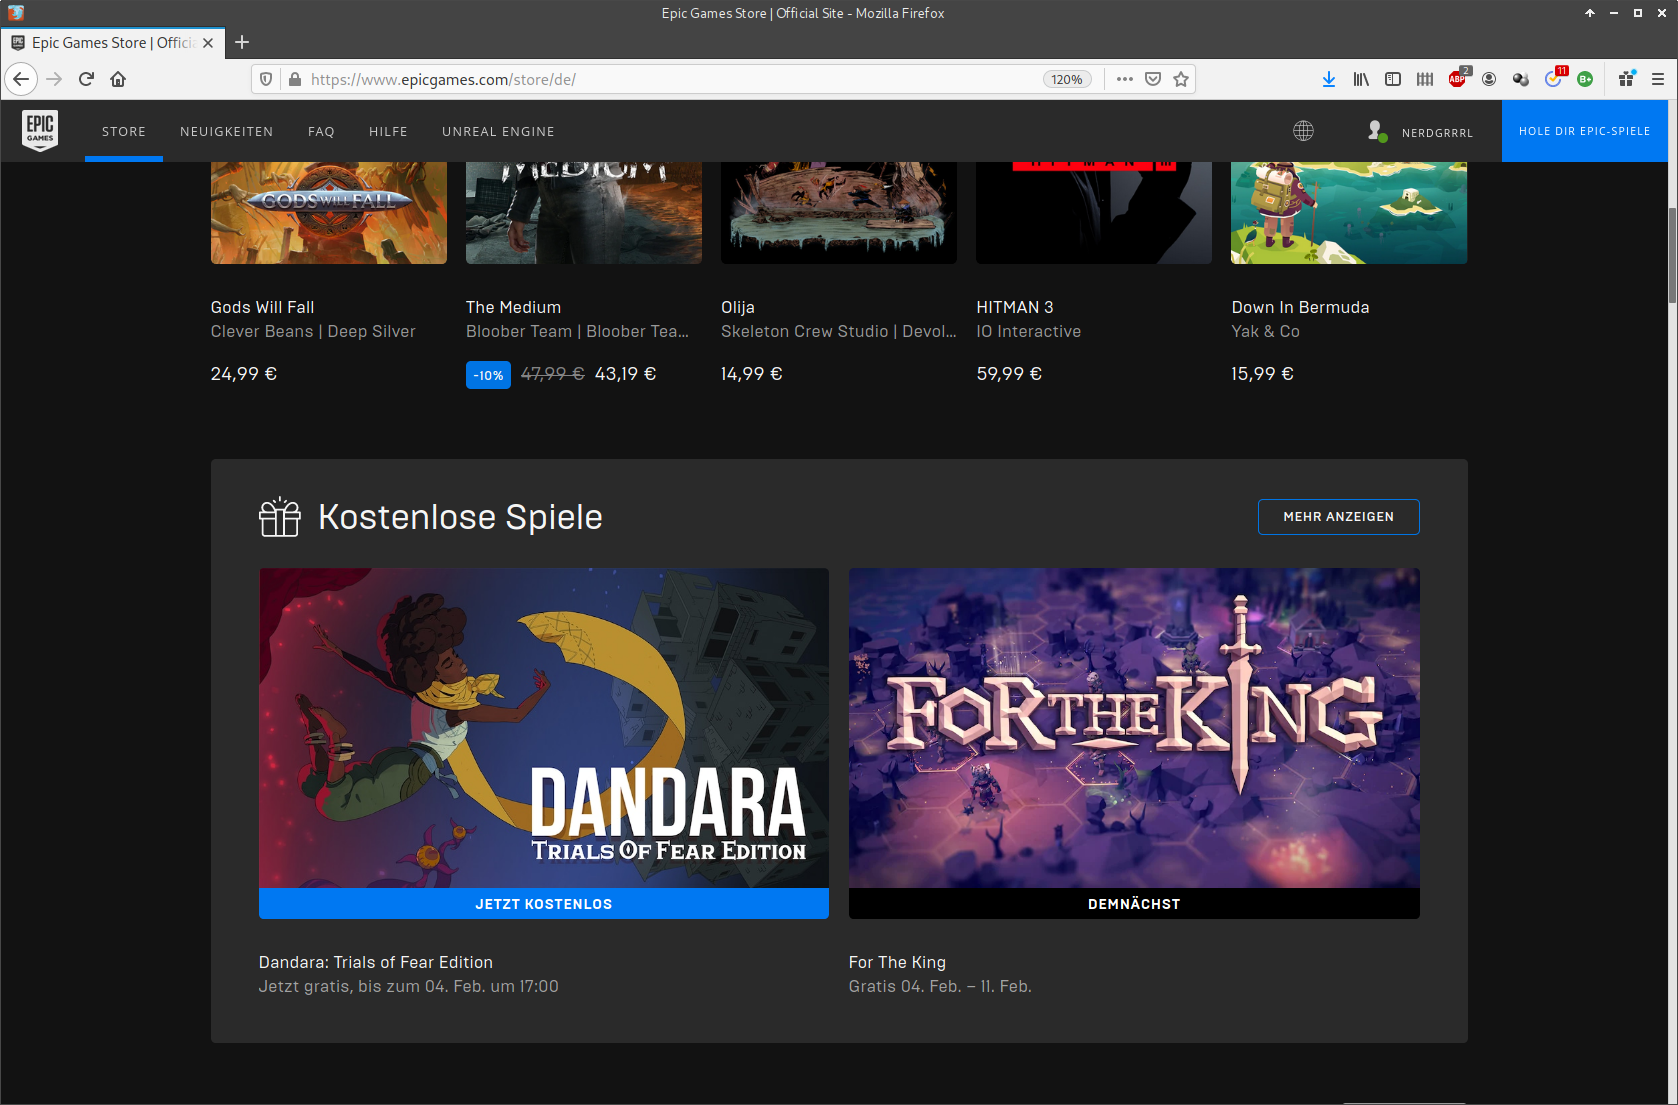
Task: Click the 59,99 € HITMAN 3 price
Action: coord(1009,374)
